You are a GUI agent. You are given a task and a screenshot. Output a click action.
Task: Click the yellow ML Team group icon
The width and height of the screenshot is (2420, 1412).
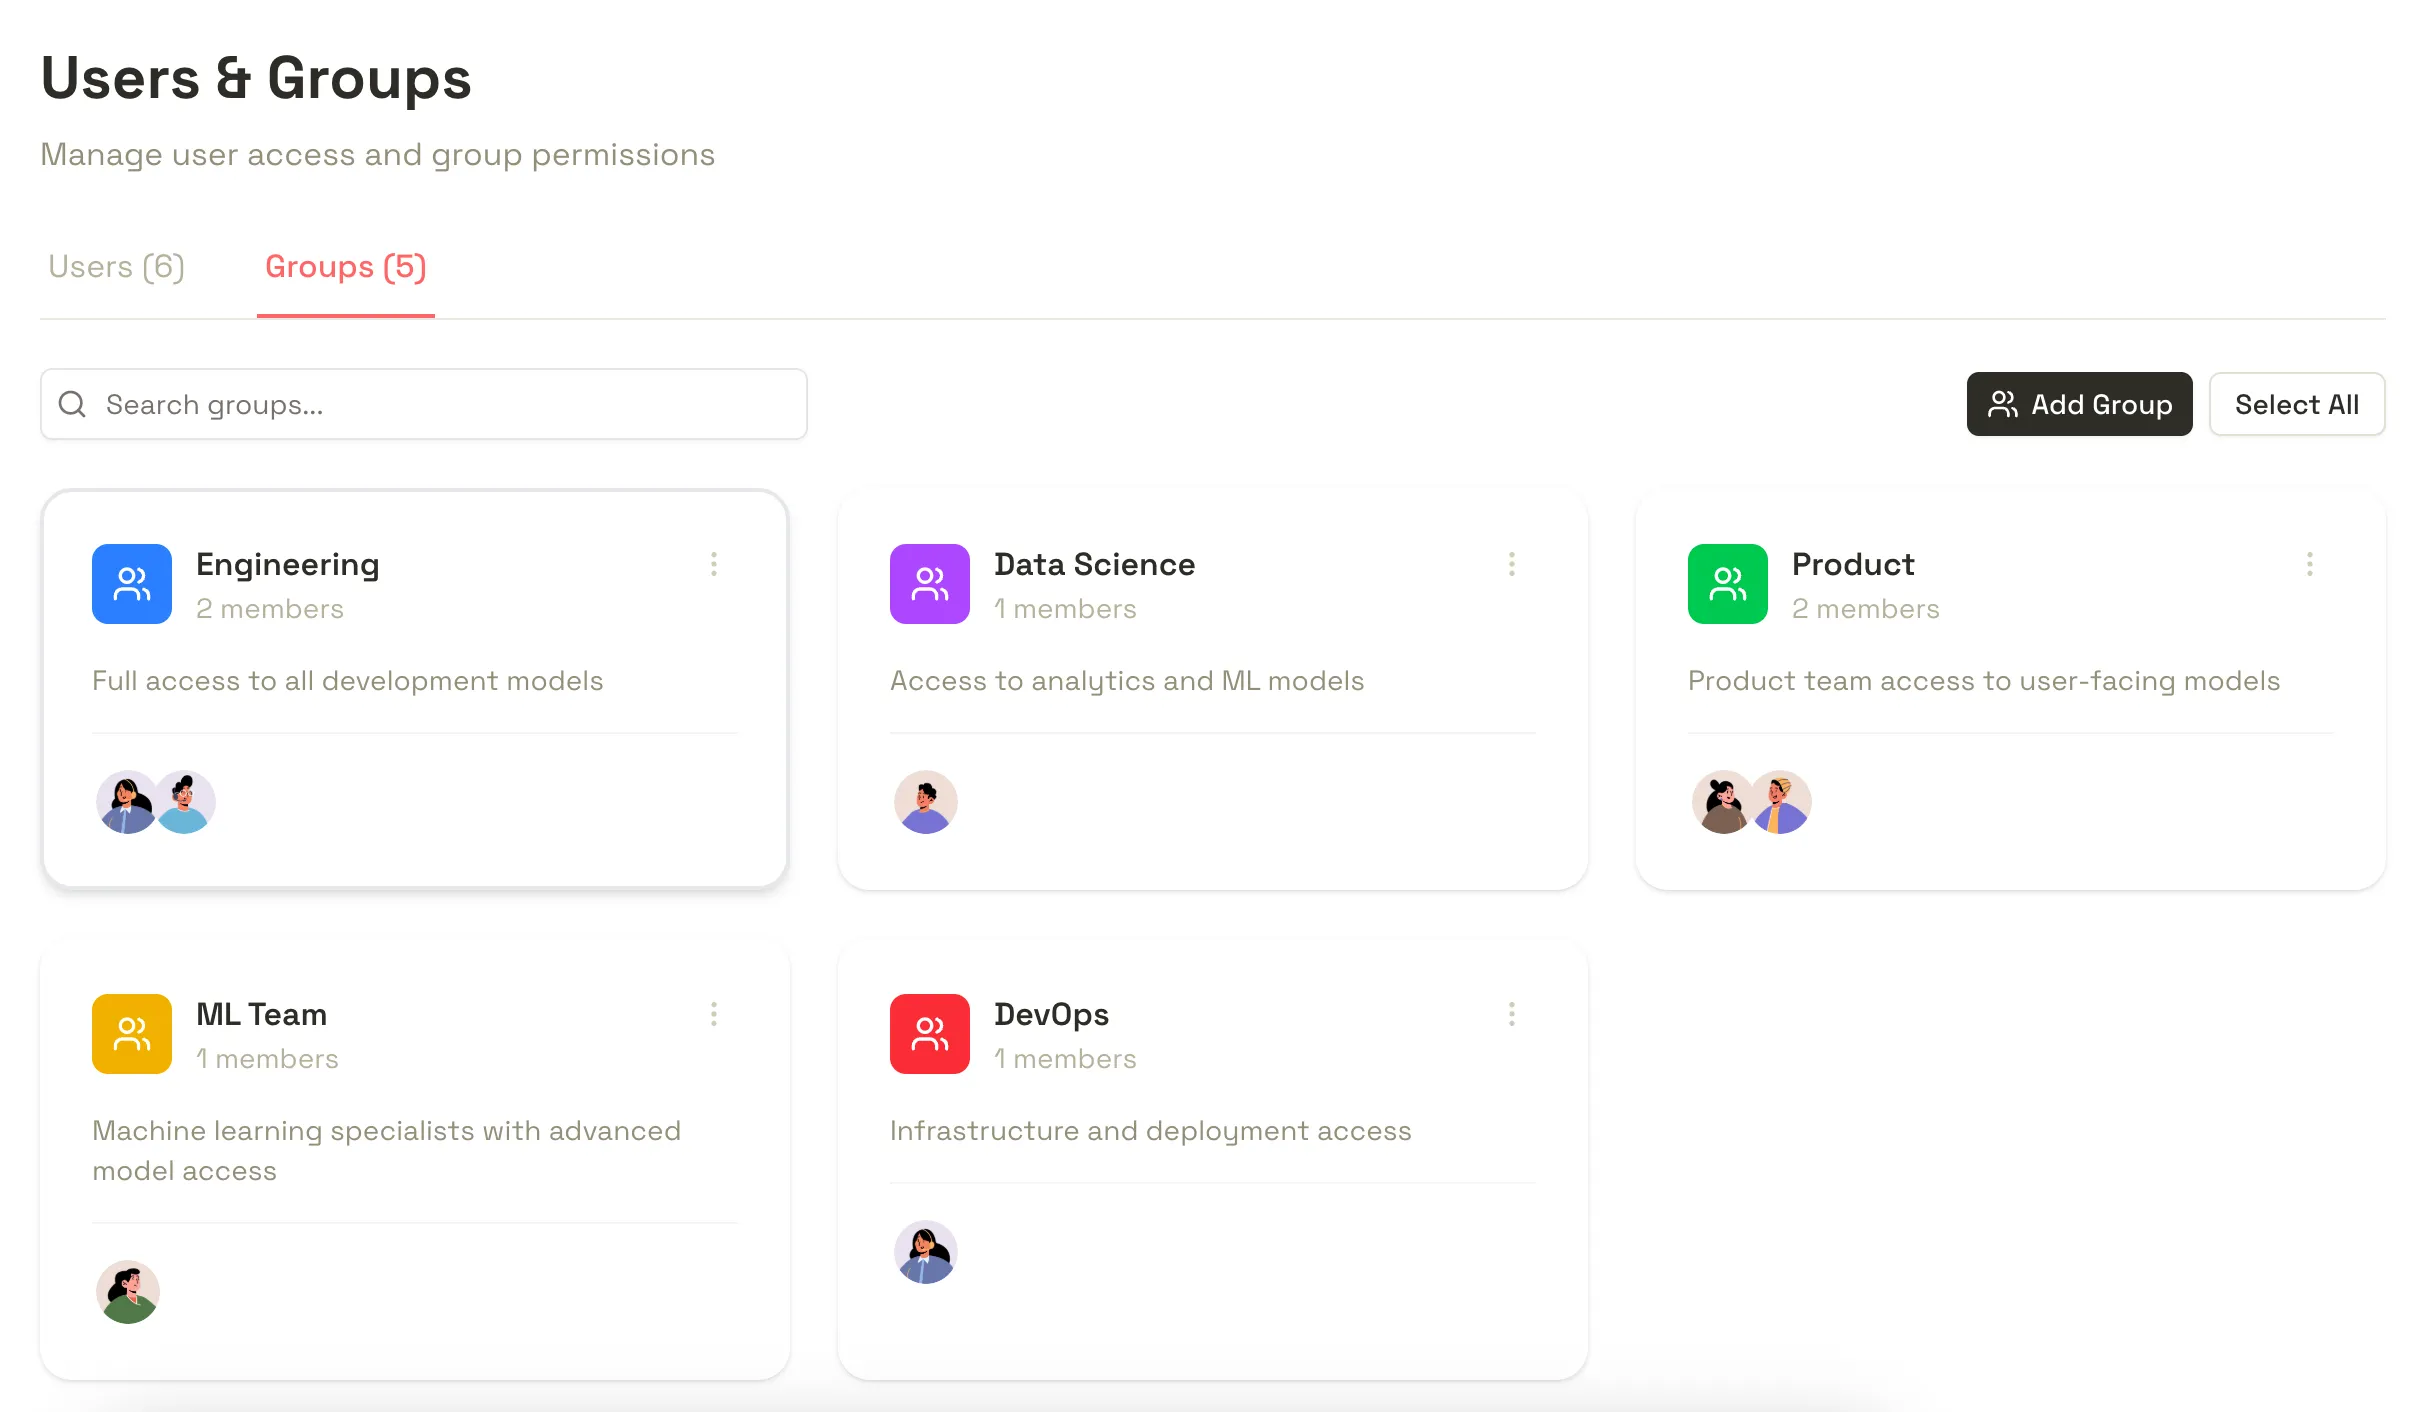[132, 1034]
